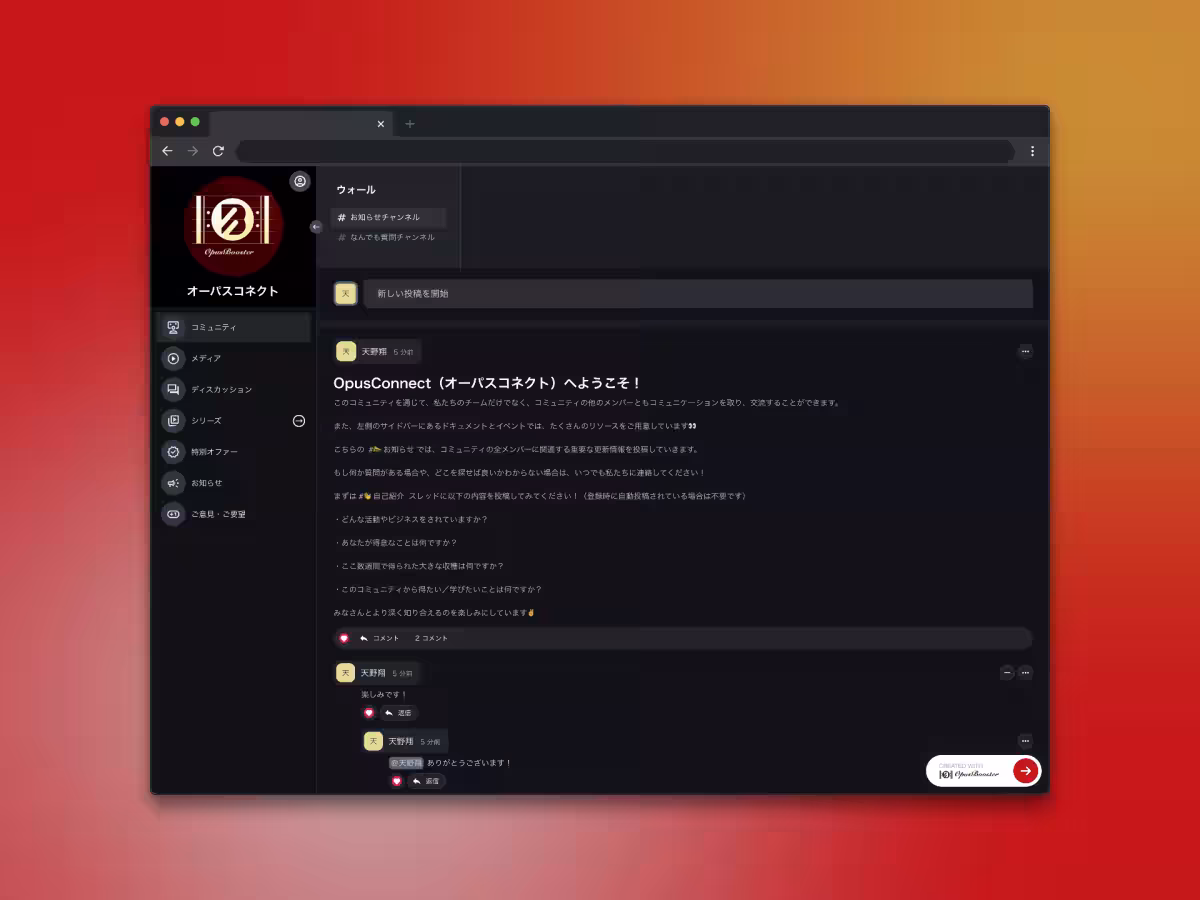The image size is (1200, 900).
Task: Click the reply text ありがとうございます！
Action: [469, 763]
